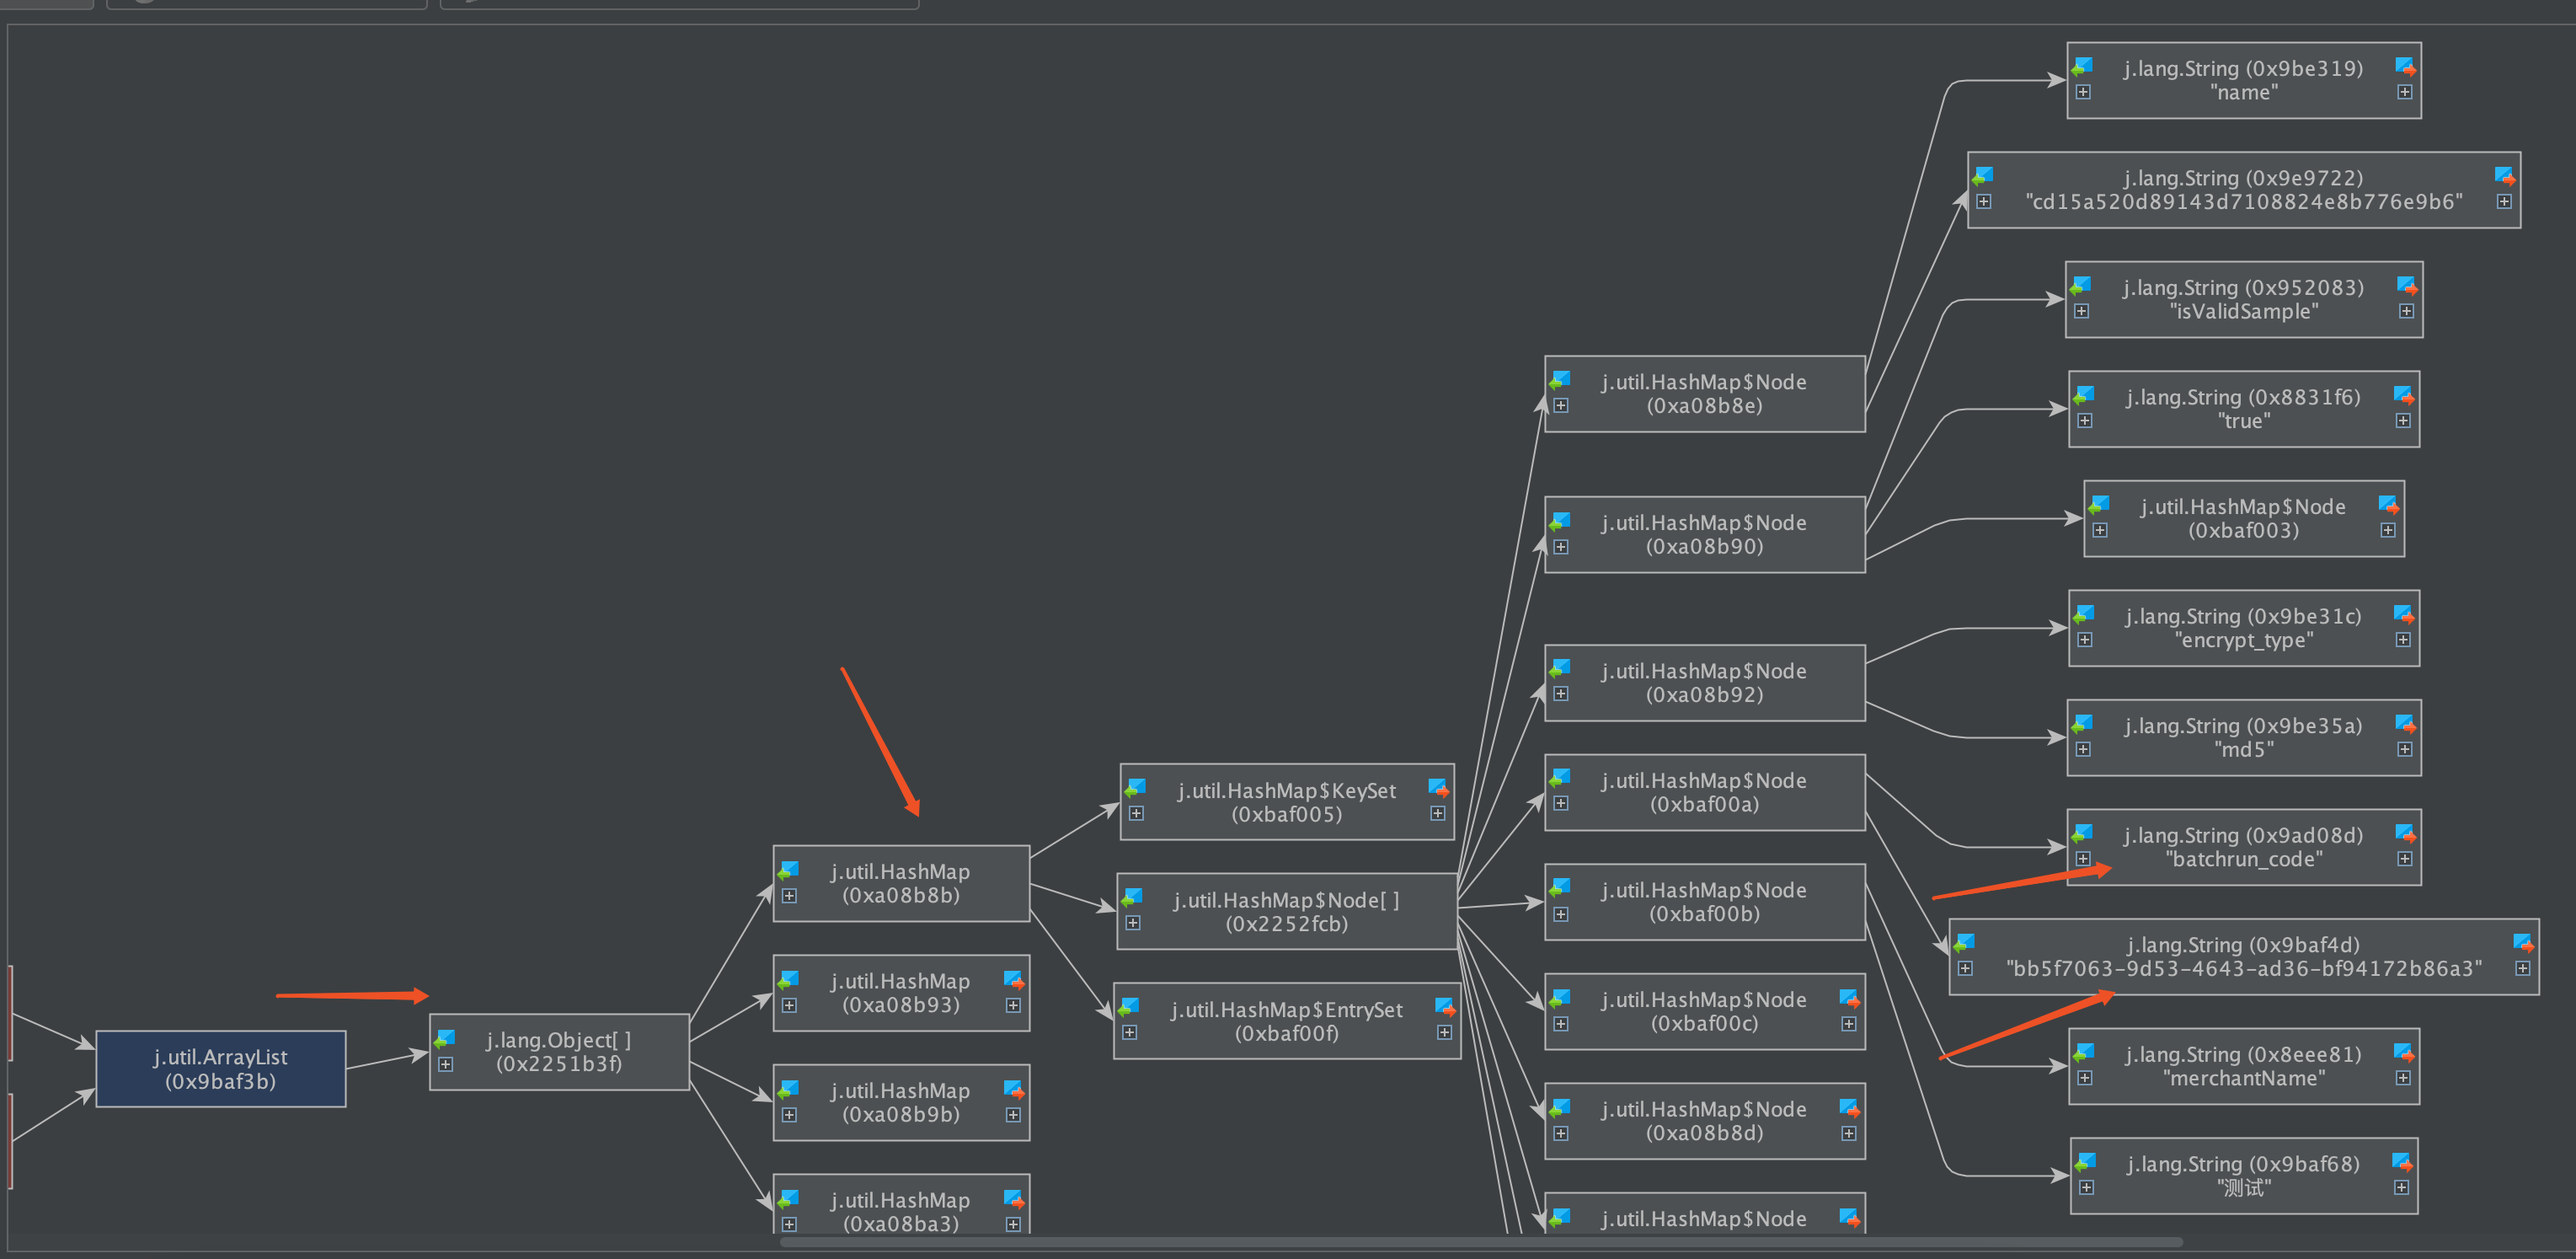Click incoming references icon on String "merchantName"

[x=2084, y=1053]
